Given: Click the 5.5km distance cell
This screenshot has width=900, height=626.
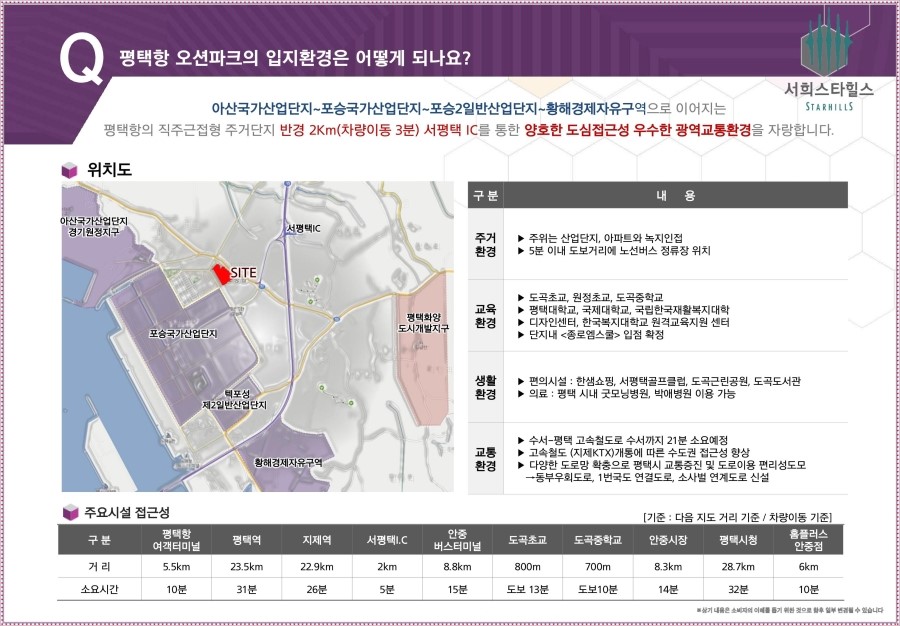Looking at the screenshot, I should pyautogui.click(x=176, y=567).
